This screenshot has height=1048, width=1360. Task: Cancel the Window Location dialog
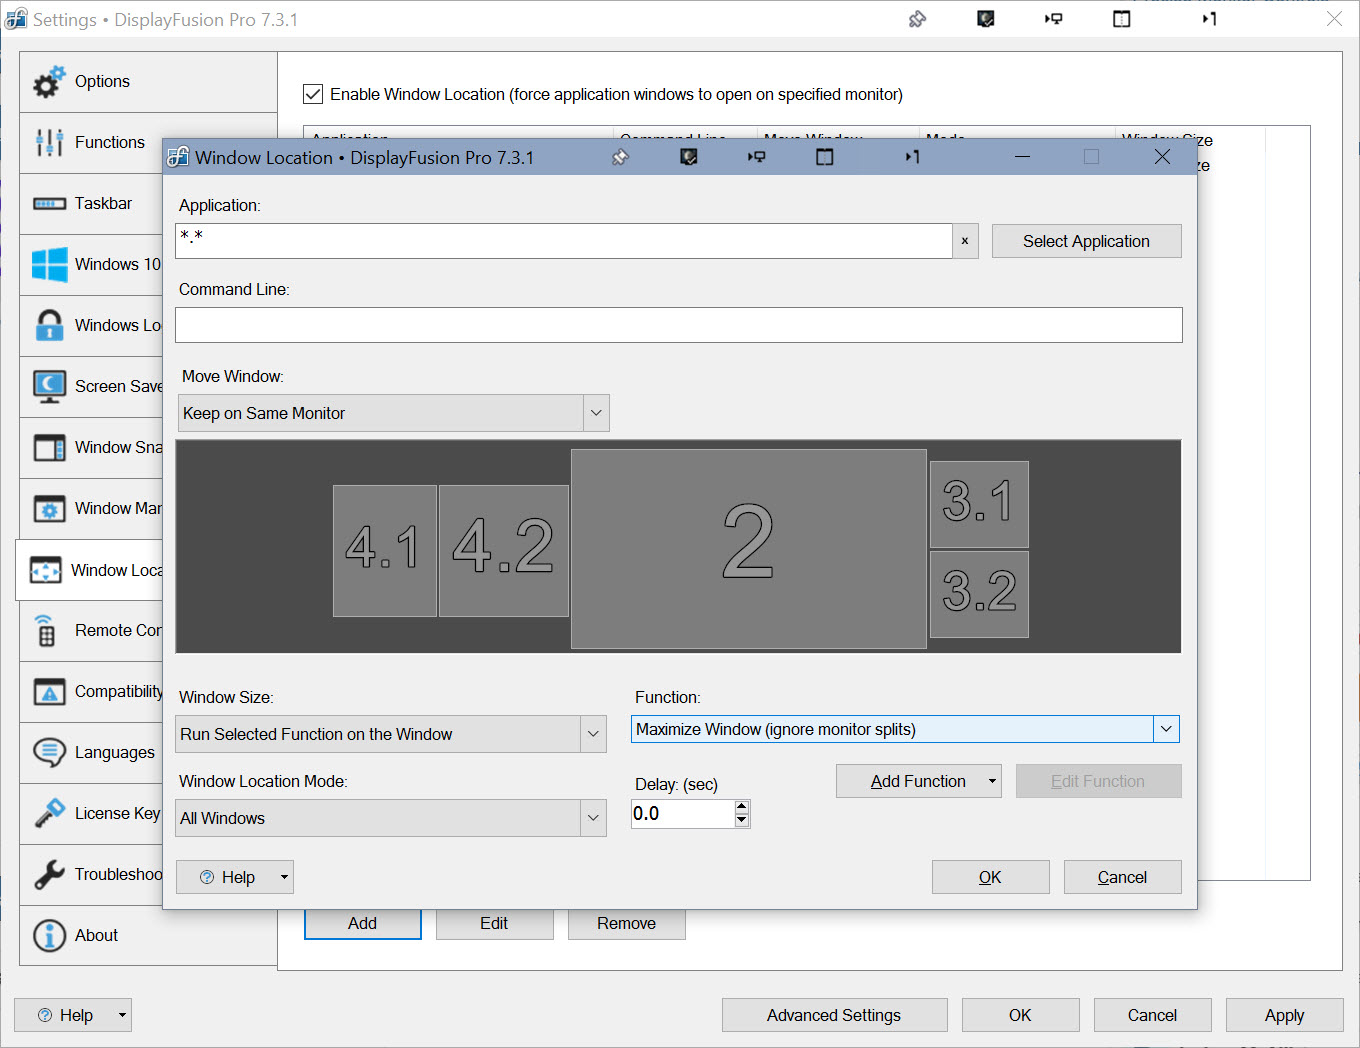coord(1122,877)
